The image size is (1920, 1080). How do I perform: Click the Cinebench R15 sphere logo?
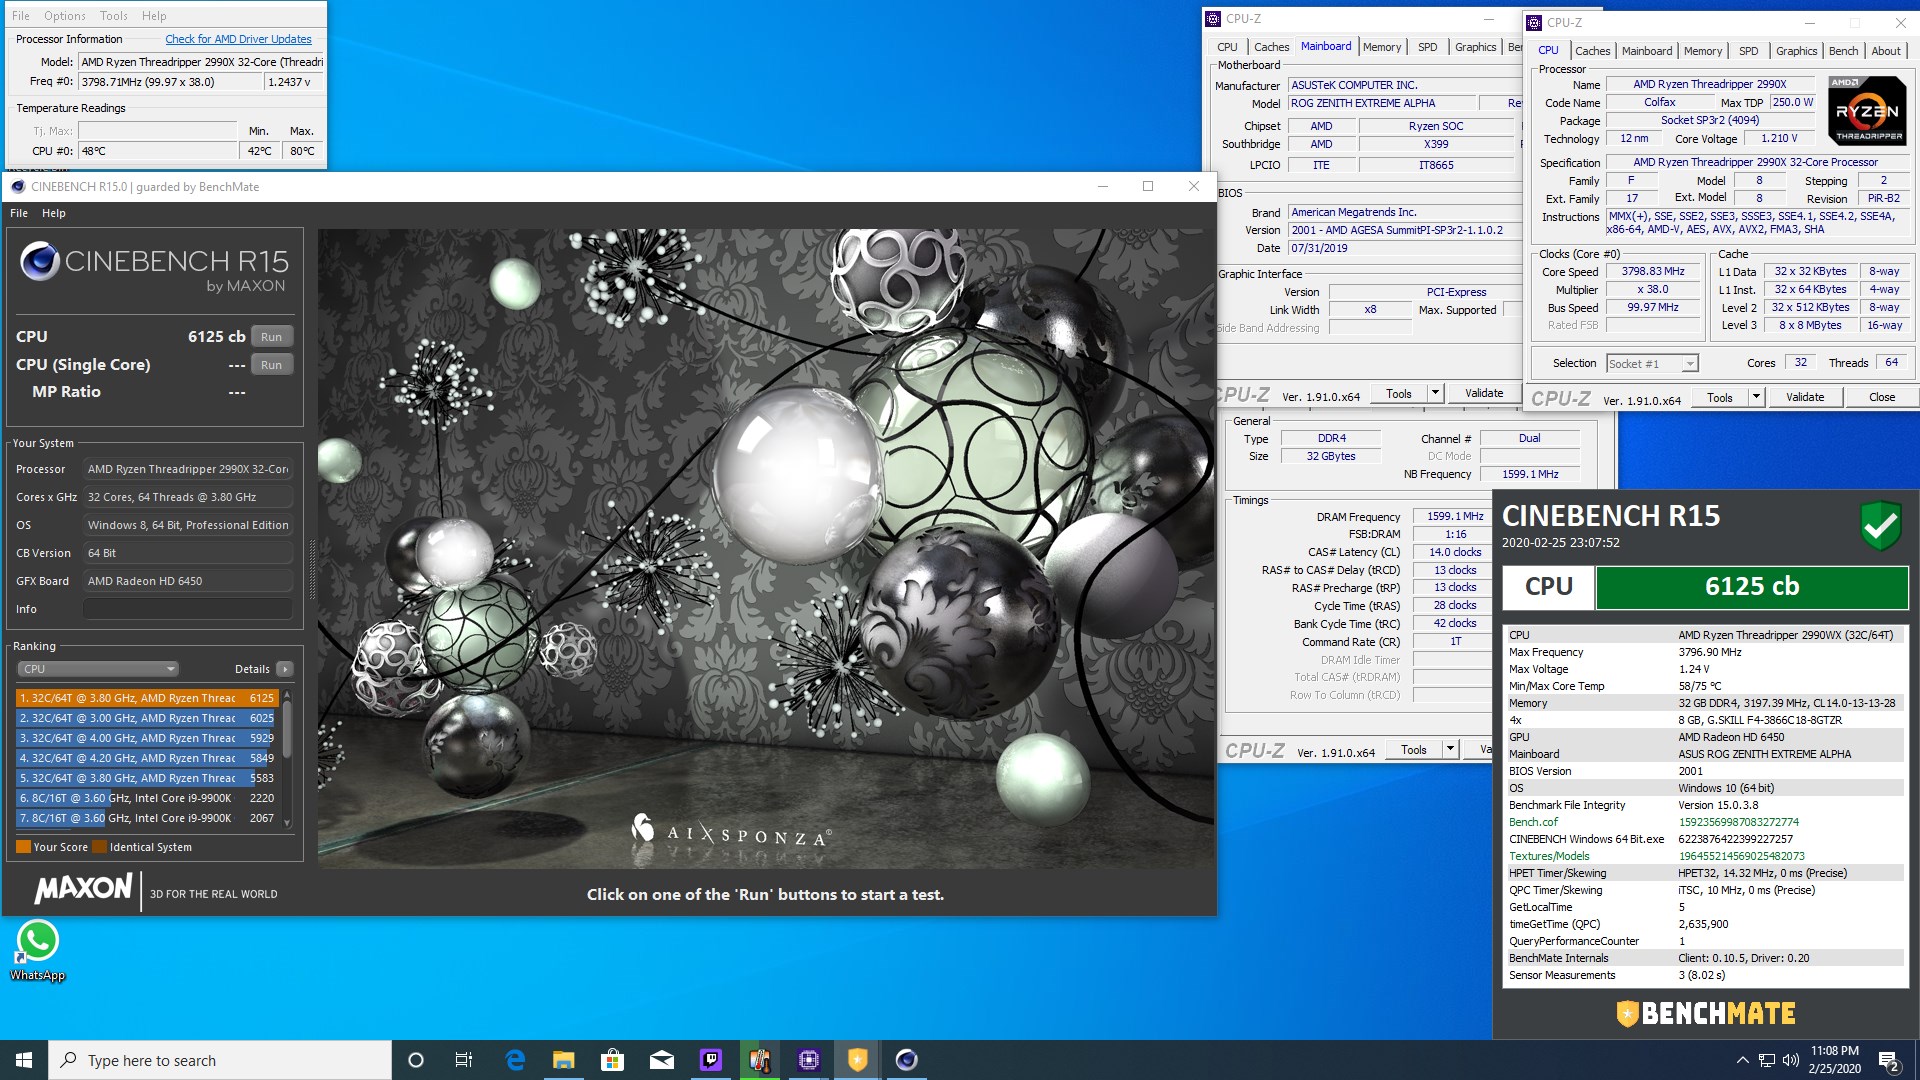[x=40, y=261]
